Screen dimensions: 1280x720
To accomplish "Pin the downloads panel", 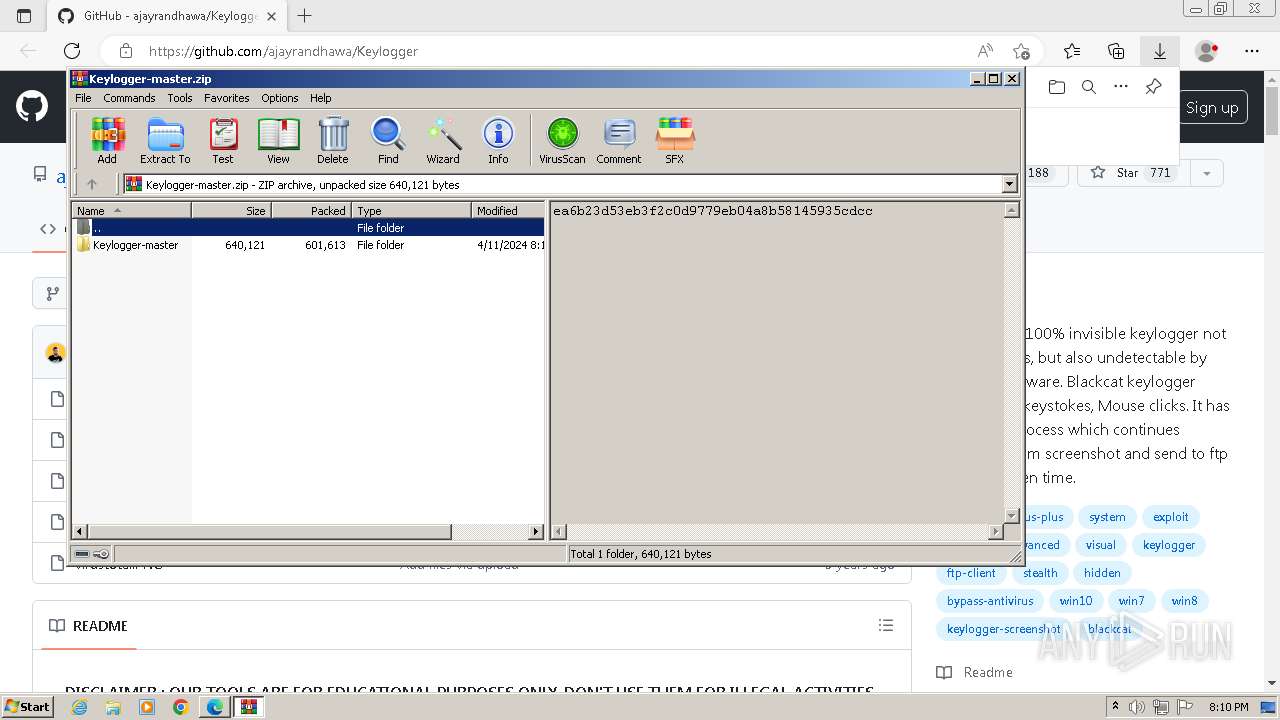I will point(1153,87).
